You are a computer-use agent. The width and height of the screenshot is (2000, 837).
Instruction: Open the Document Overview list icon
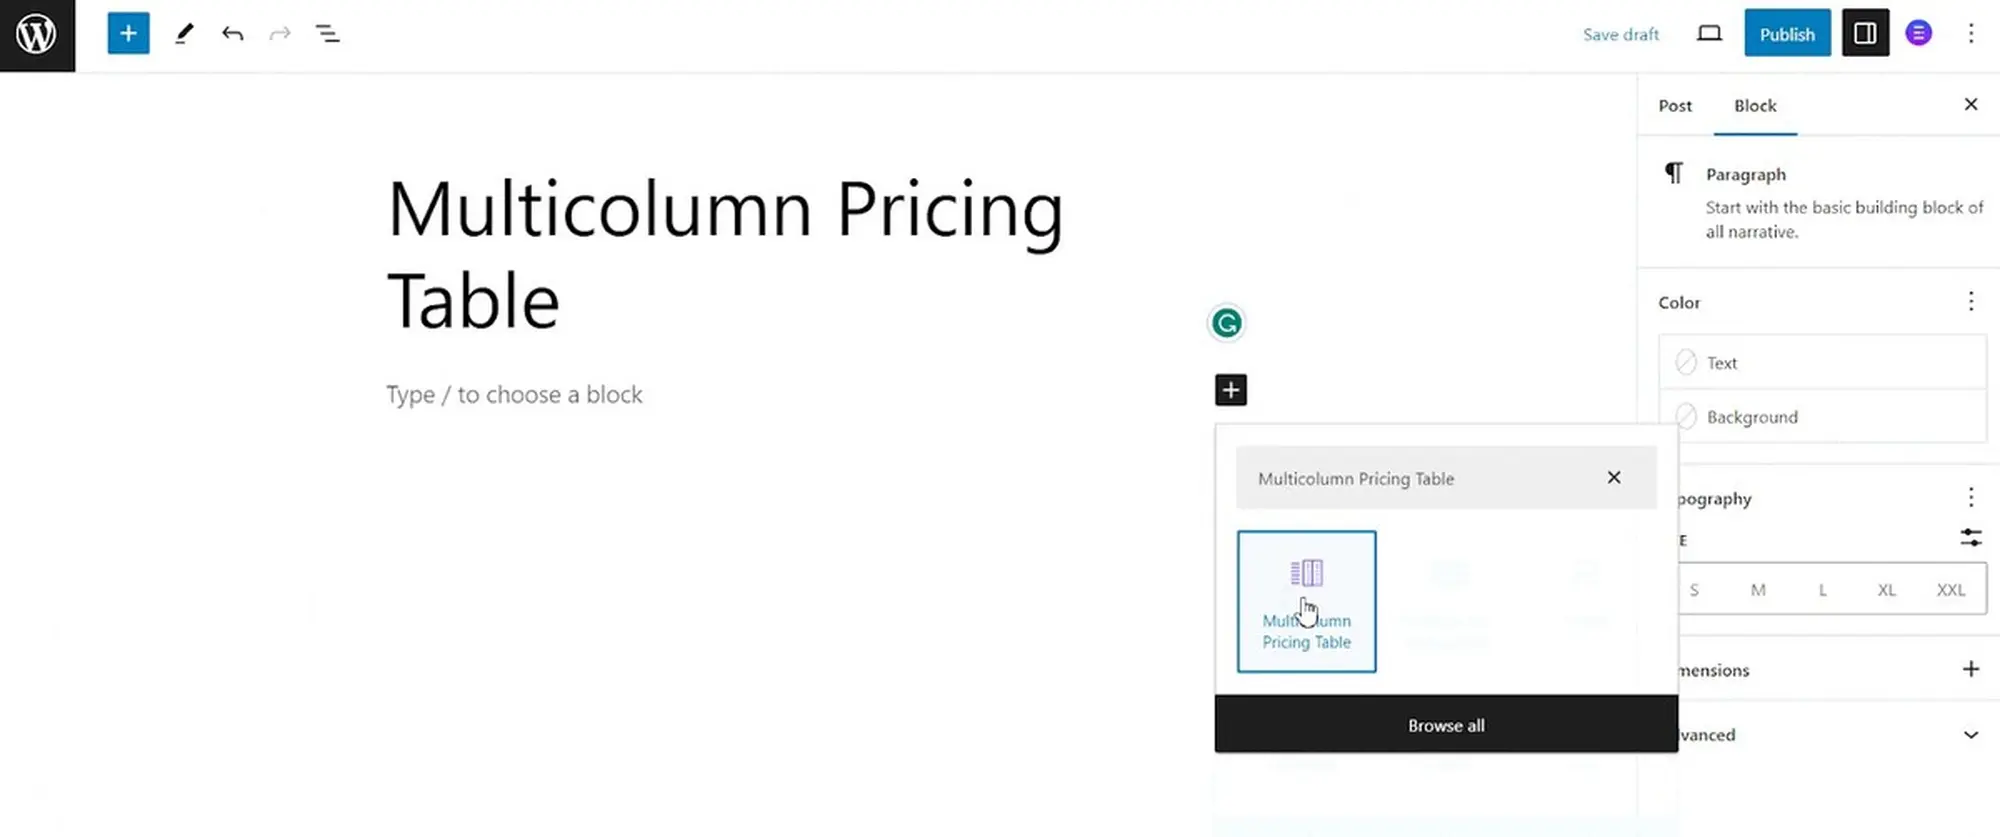(x=328, y=34)
